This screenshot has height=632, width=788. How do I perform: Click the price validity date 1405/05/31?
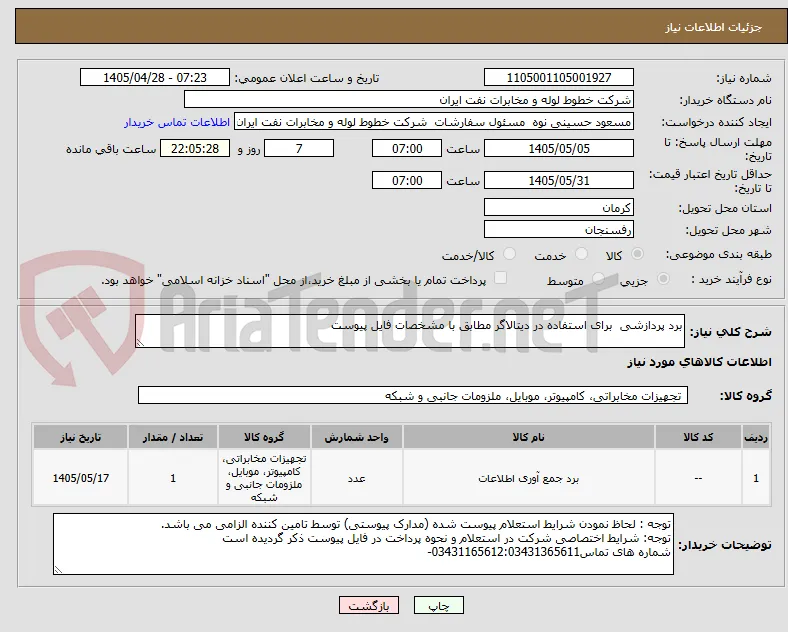[559, 180]
